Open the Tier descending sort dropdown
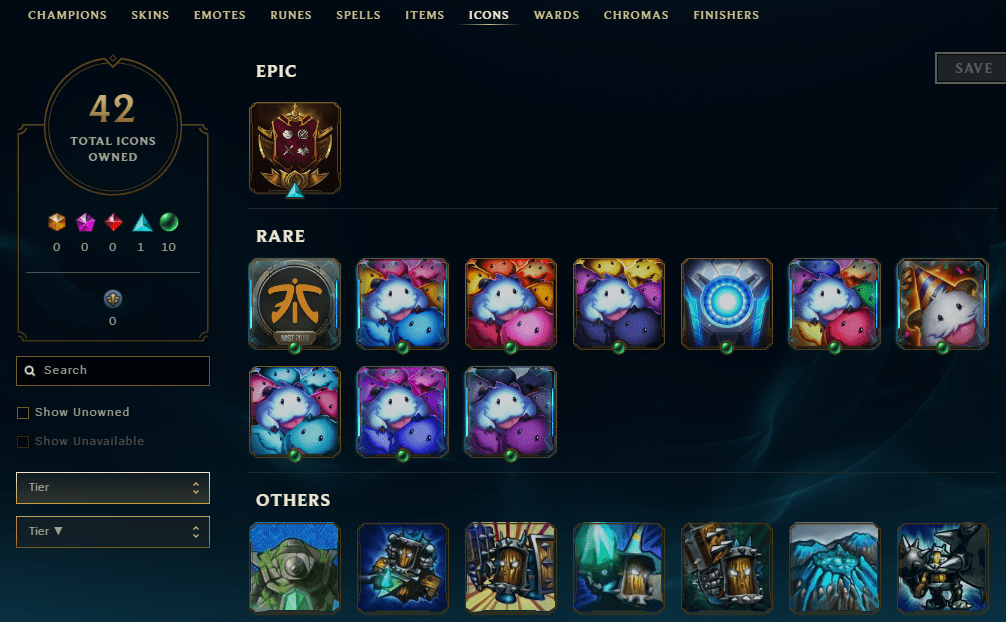Viewport: 1006px width, 622px height. click(x=113, y=531)
